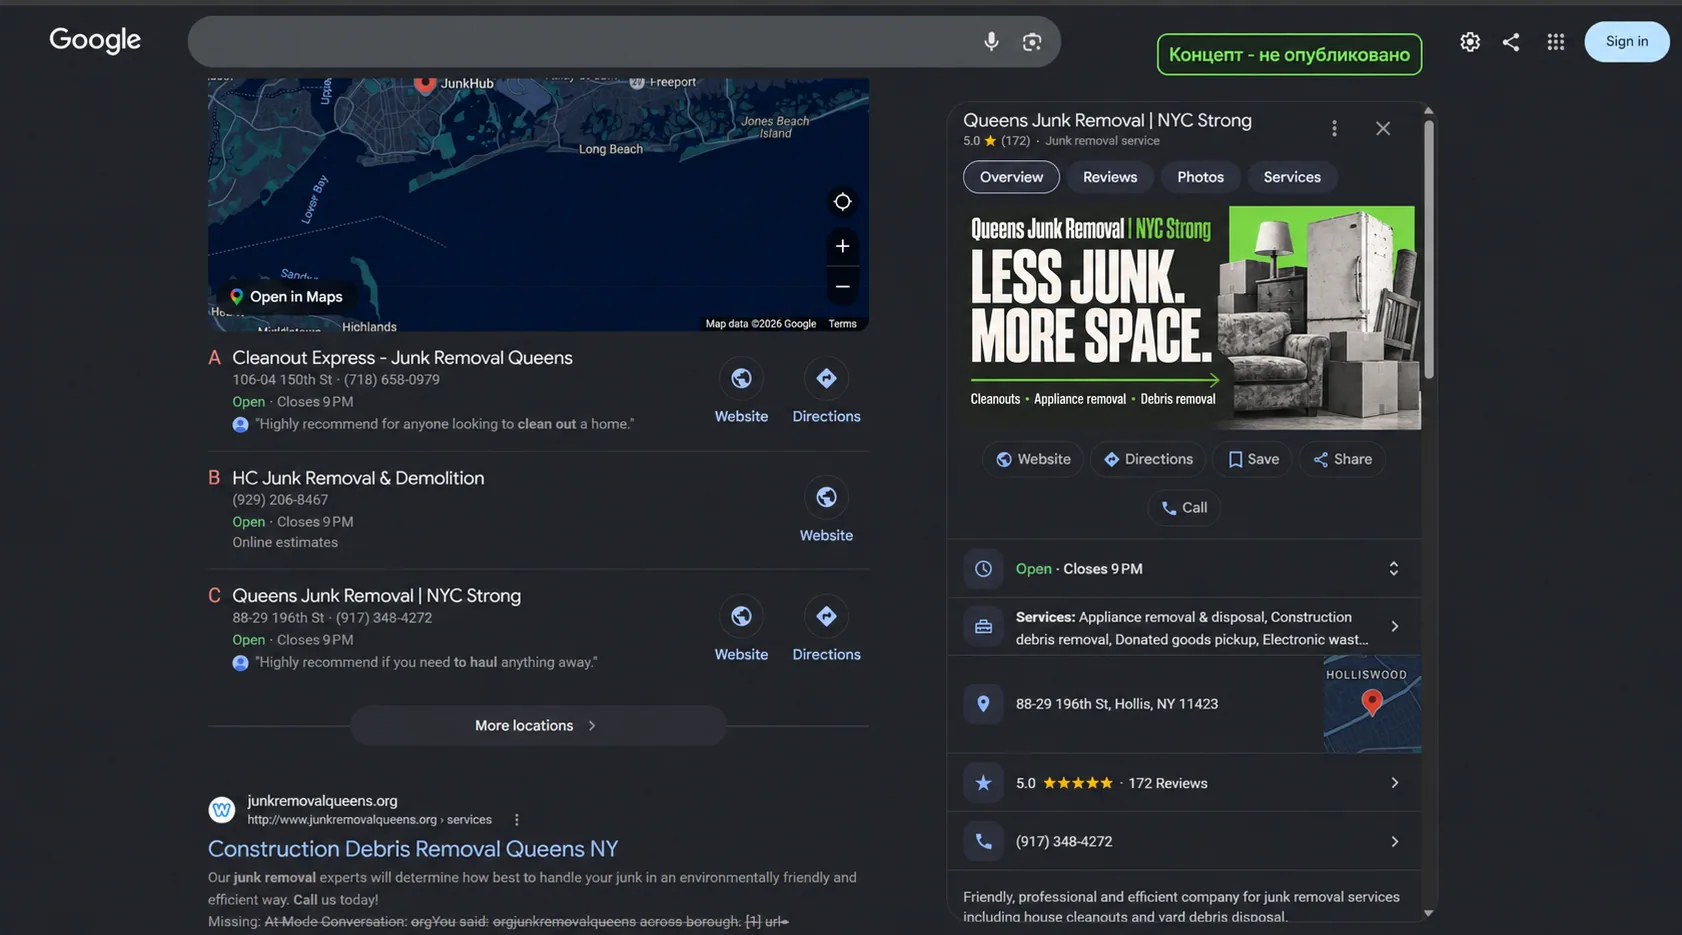The height and width of the screenshot is (935, 1682).
Task: Click the clock hours icon
Action: pyautogui.click(x=984, y=569)
